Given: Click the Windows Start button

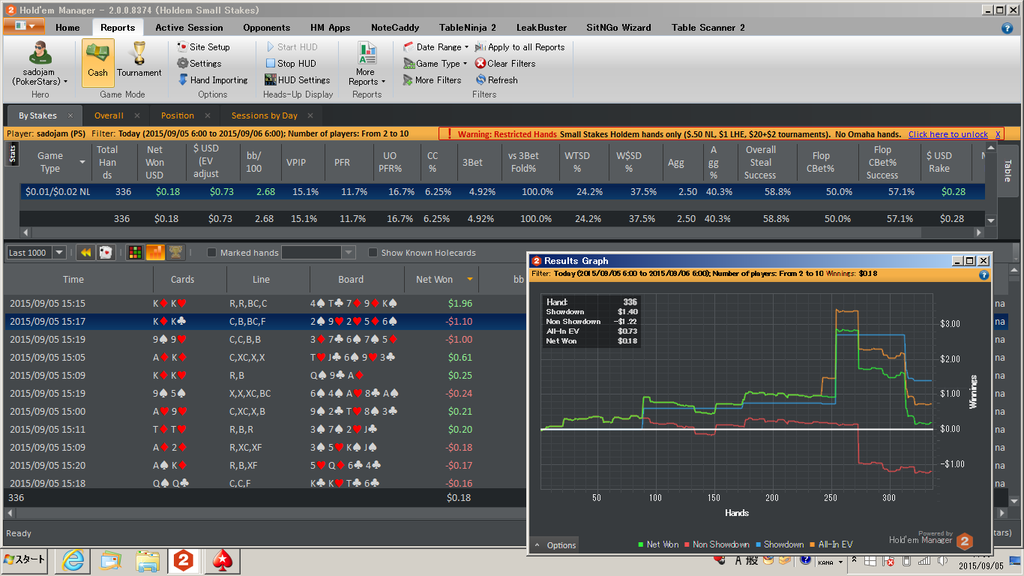Looking at the screenshot, I should coord(25,560).
